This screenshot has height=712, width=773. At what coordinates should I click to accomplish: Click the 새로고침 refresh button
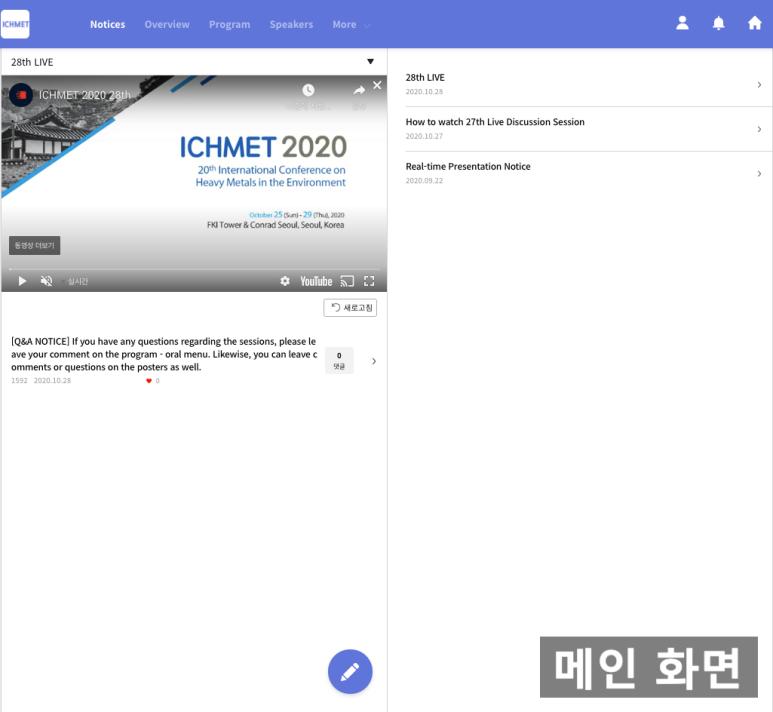[350, 308]
